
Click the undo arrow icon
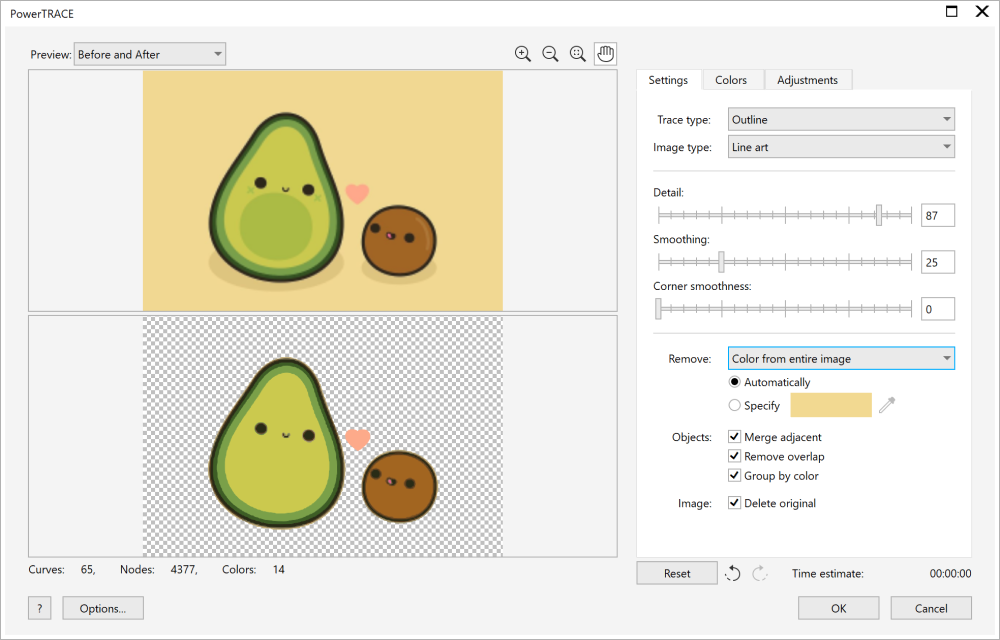[x=733, y=574]
